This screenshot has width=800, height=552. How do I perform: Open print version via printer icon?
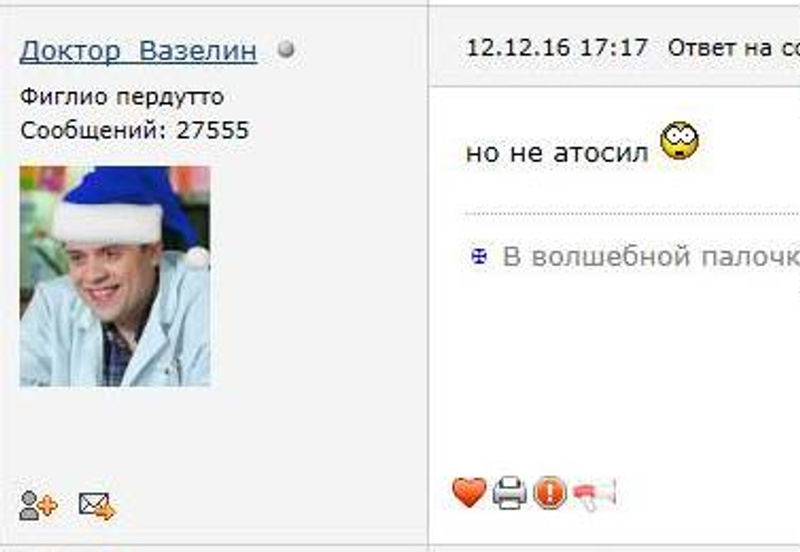tap(510, 493)
